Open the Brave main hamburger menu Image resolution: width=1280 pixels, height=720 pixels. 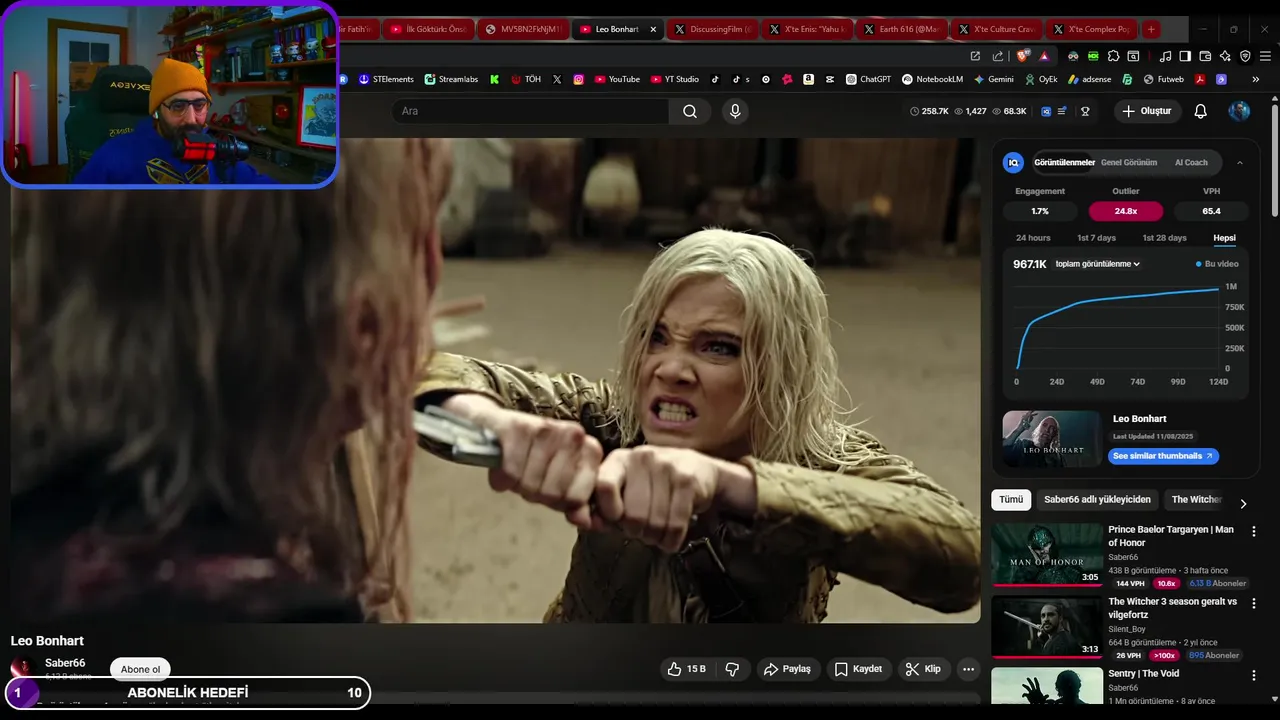(1265, 56)
